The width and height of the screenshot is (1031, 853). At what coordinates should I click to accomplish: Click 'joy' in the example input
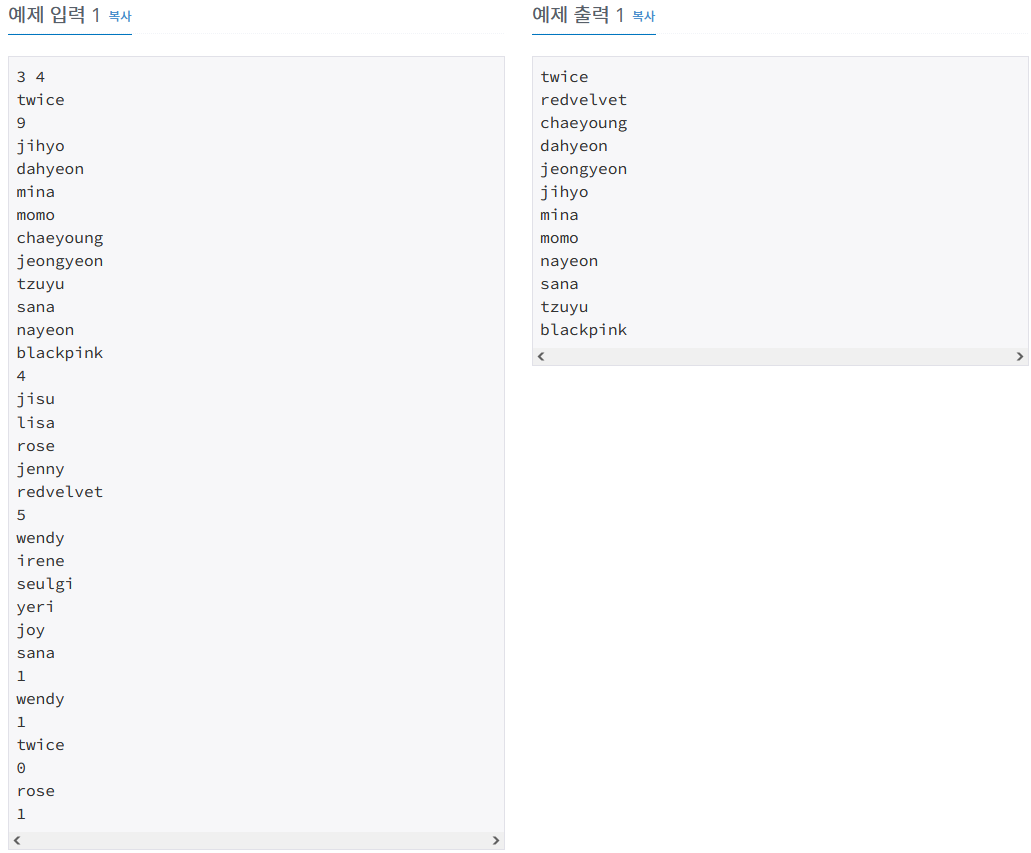(31, 630)
